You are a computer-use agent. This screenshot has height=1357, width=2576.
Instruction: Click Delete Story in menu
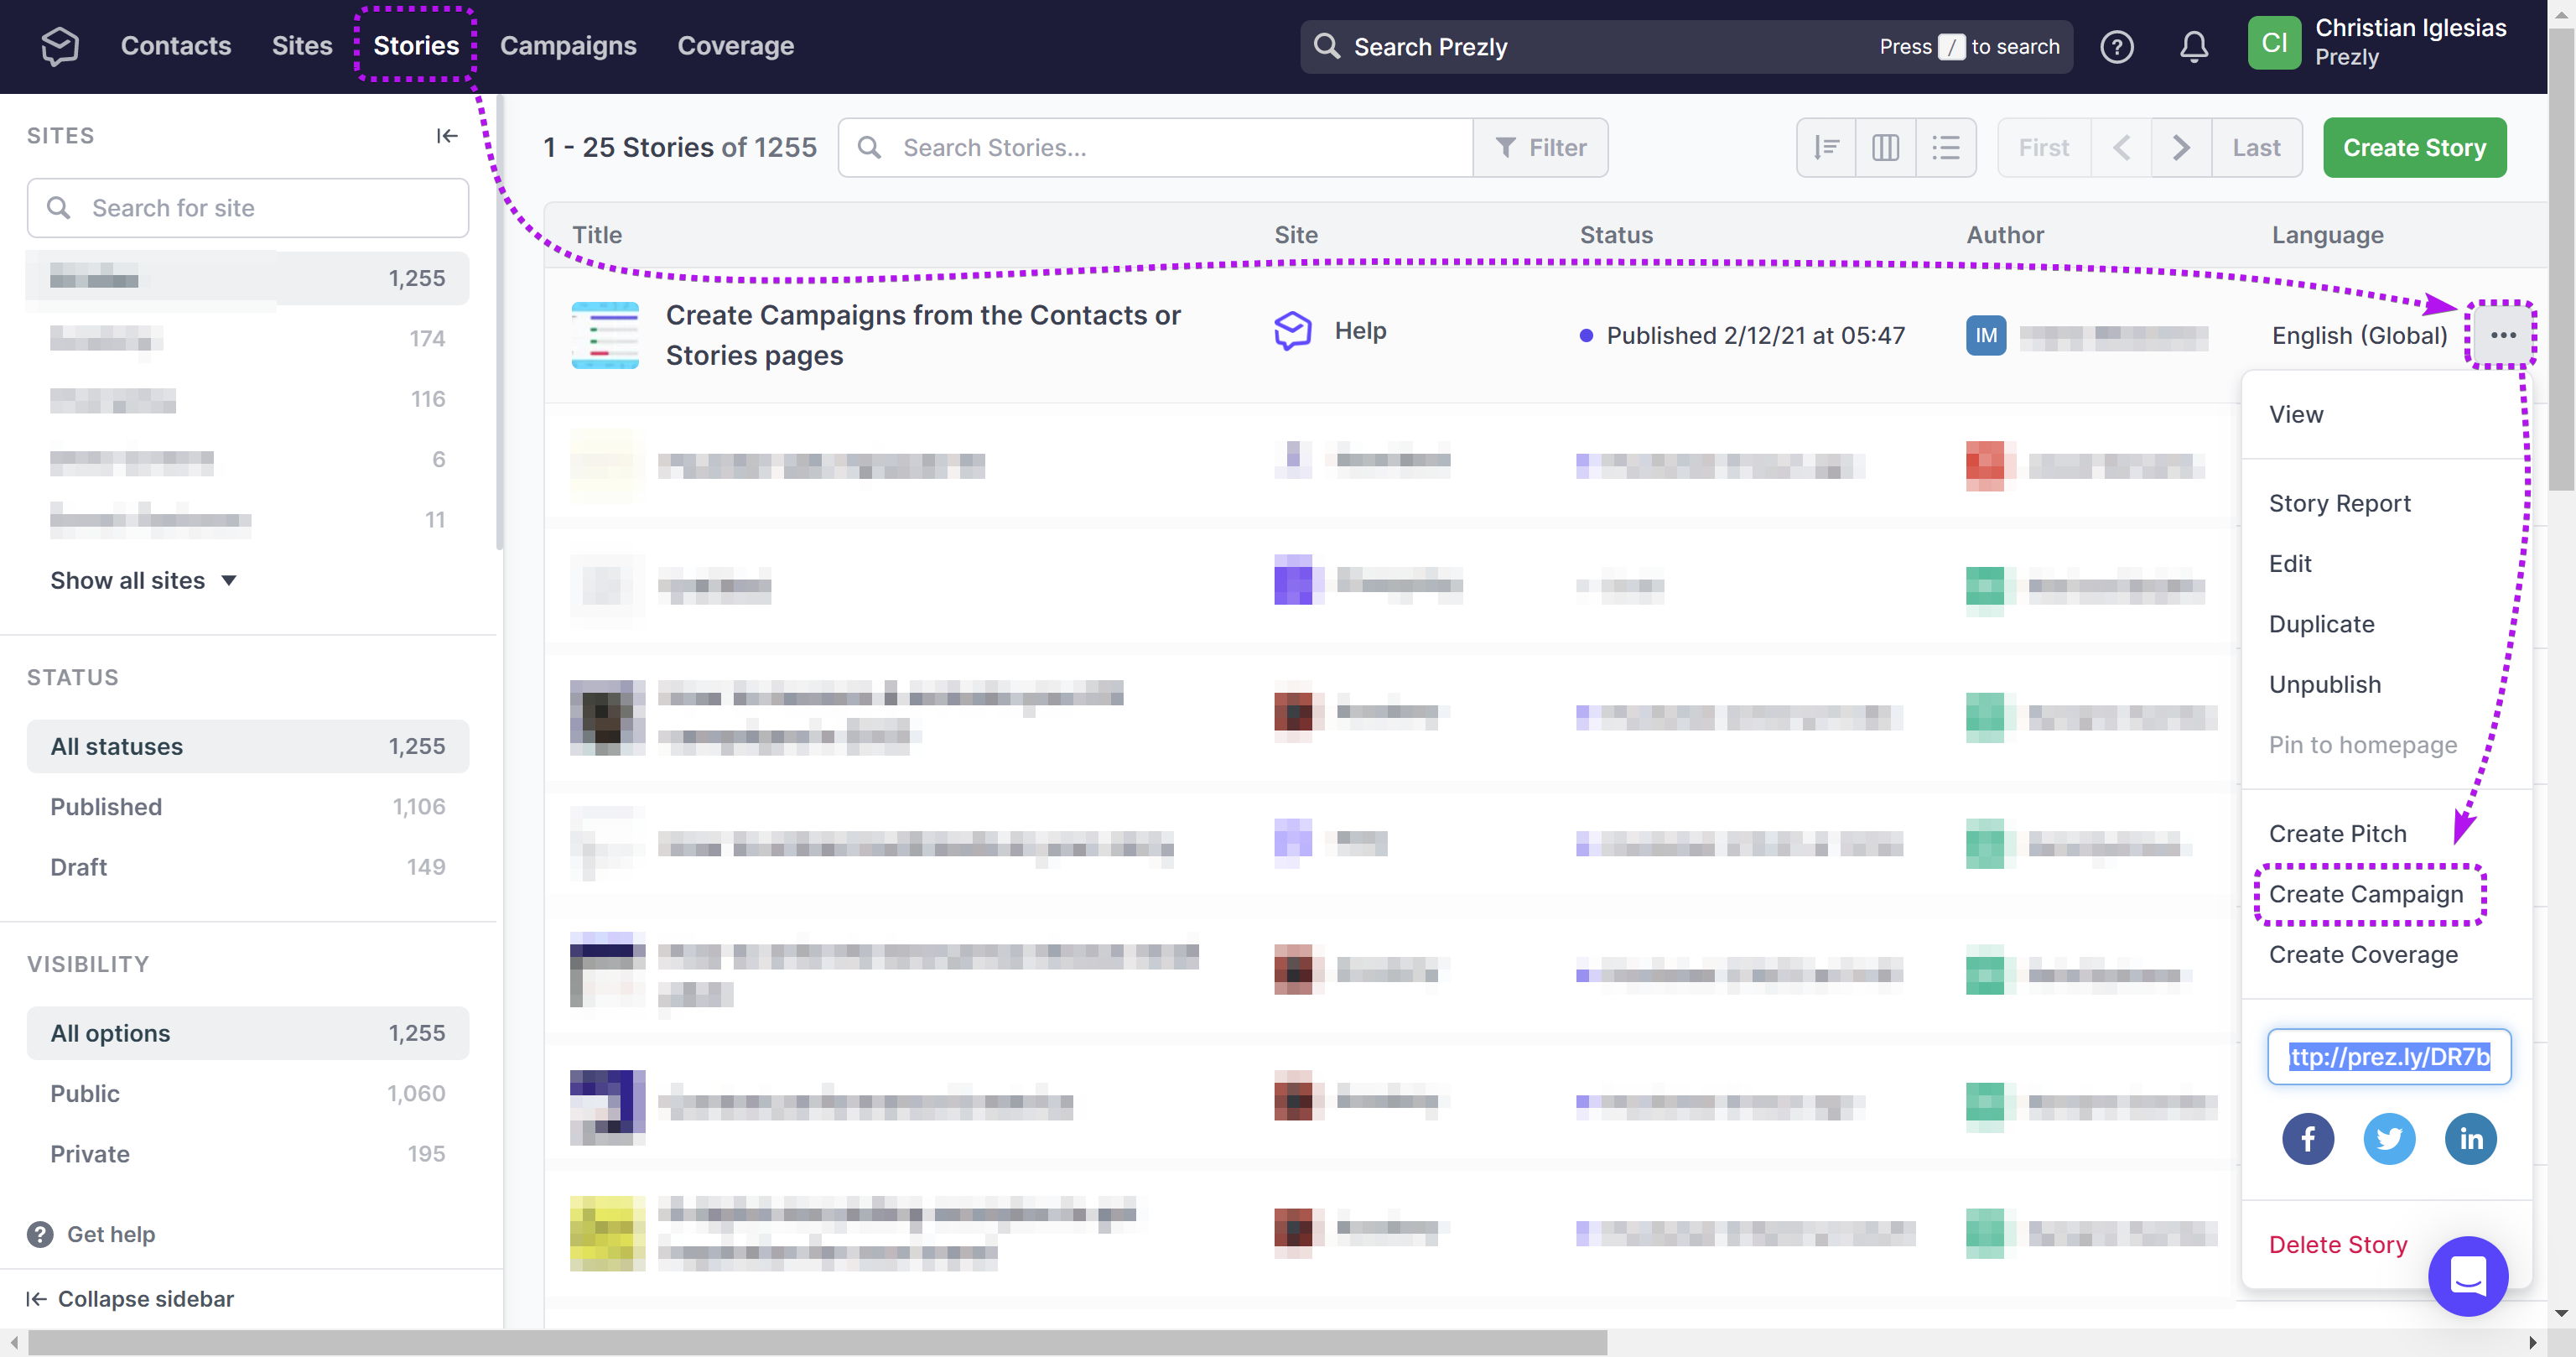pos(2338,1245)
